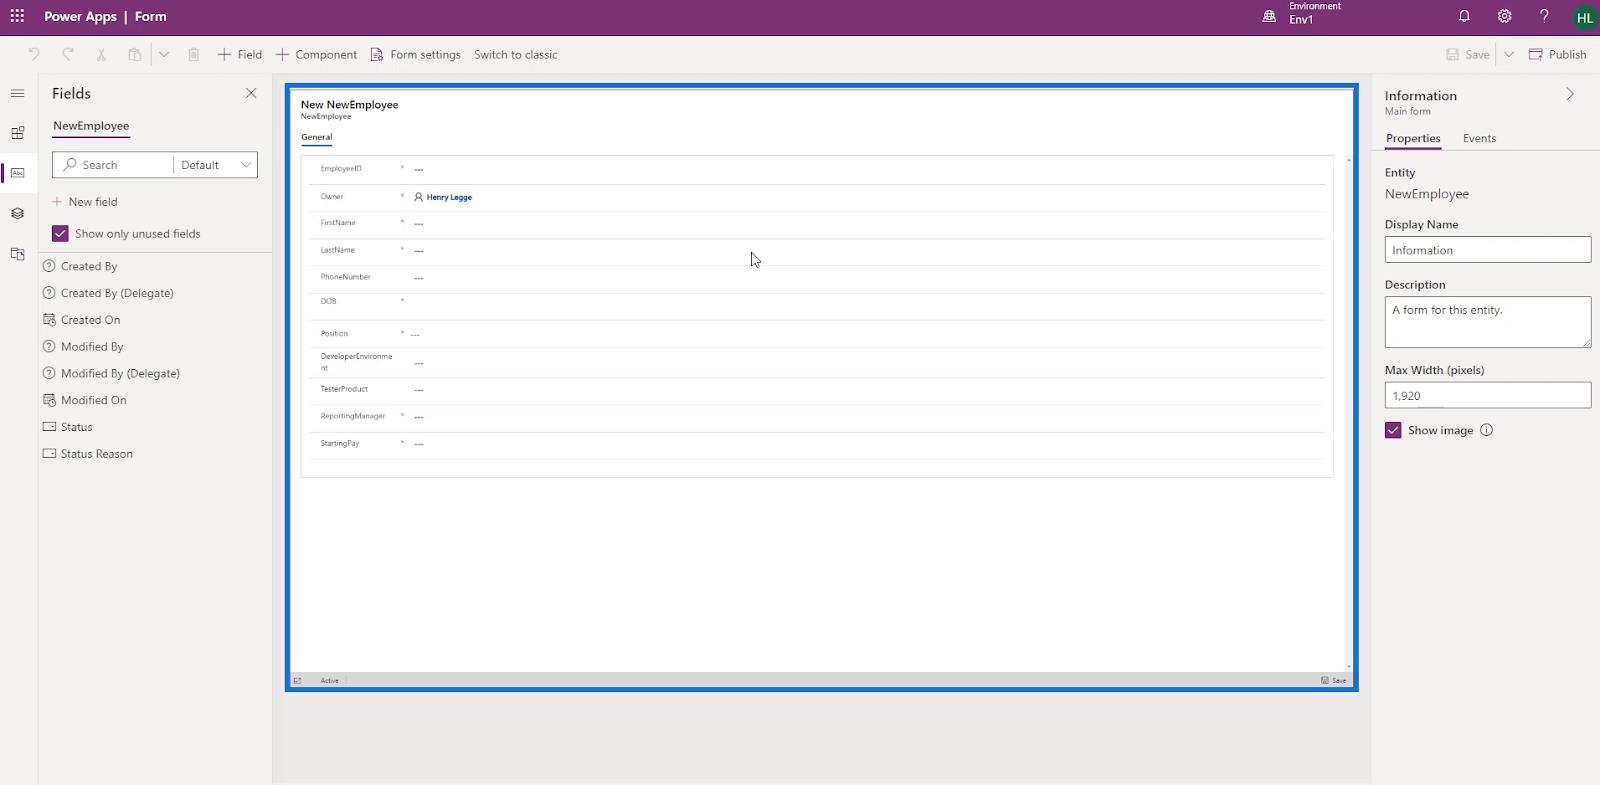Click the Undo icon
The width and height of the screenshot is (1600, 785).
(34, 54)
